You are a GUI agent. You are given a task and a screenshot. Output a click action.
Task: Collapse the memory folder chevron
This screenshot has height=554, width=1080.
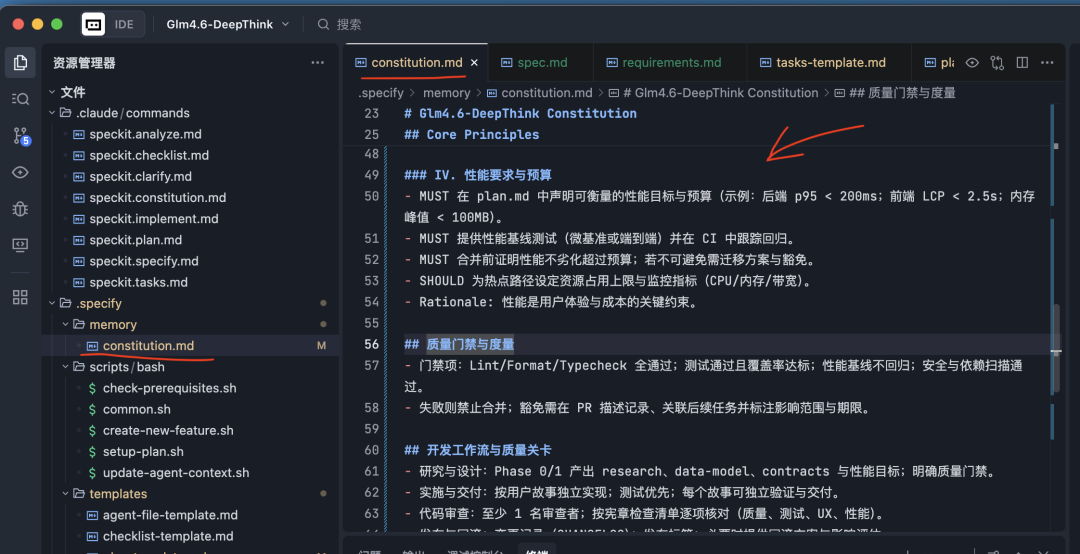[65, 325]
